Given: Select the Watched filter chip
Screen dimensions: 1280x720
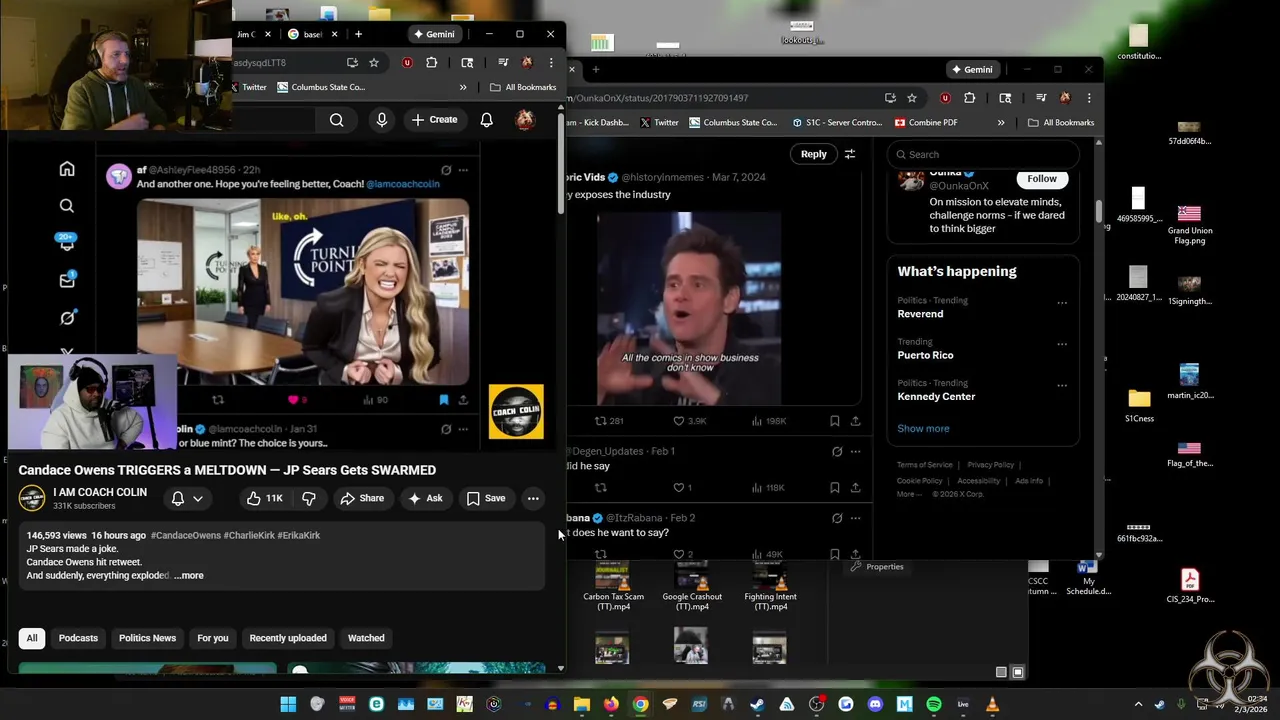Looking at the screenshot, I should pyautogui.click(x=366, y=638).
